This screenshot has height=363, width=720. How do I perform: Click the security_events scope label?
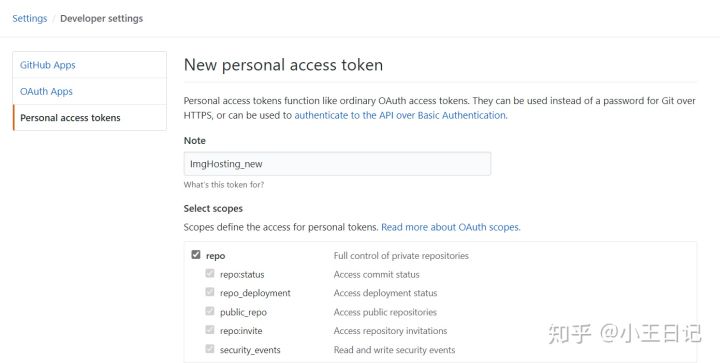[x=250, y=350]
